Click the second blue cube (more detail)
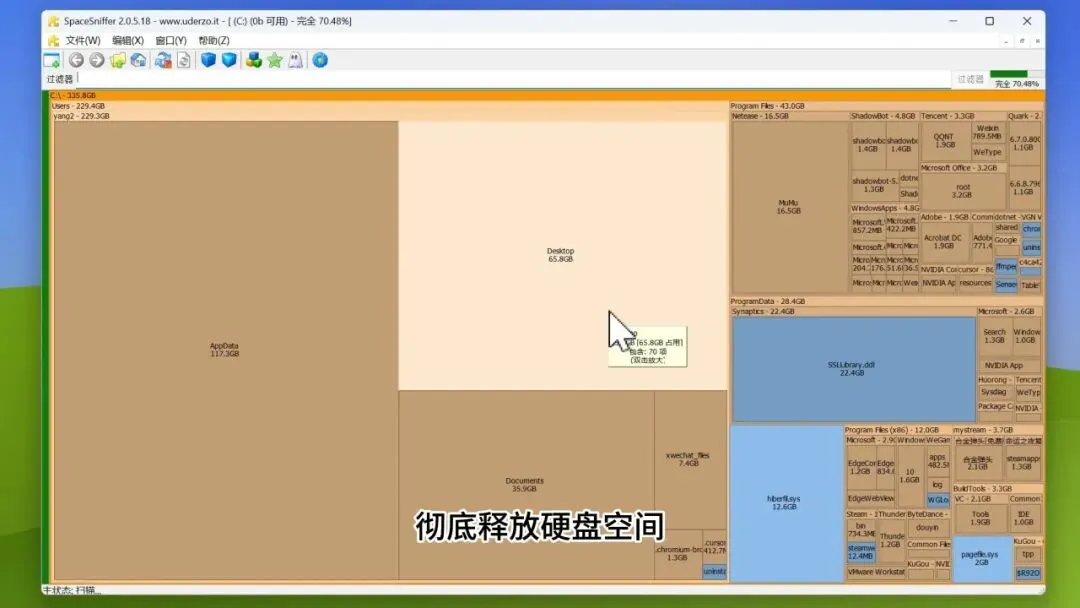The width and height of the screenshot is (1080, 608). click(229, 61)
